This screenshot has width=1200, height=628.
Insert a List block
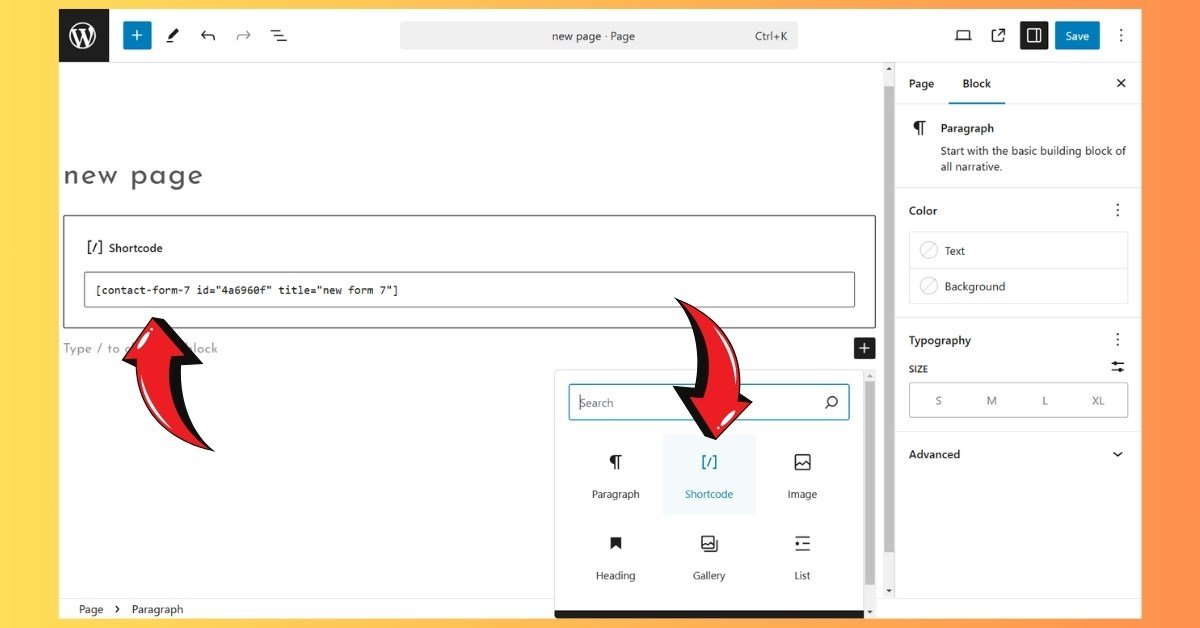click(802, 557)
